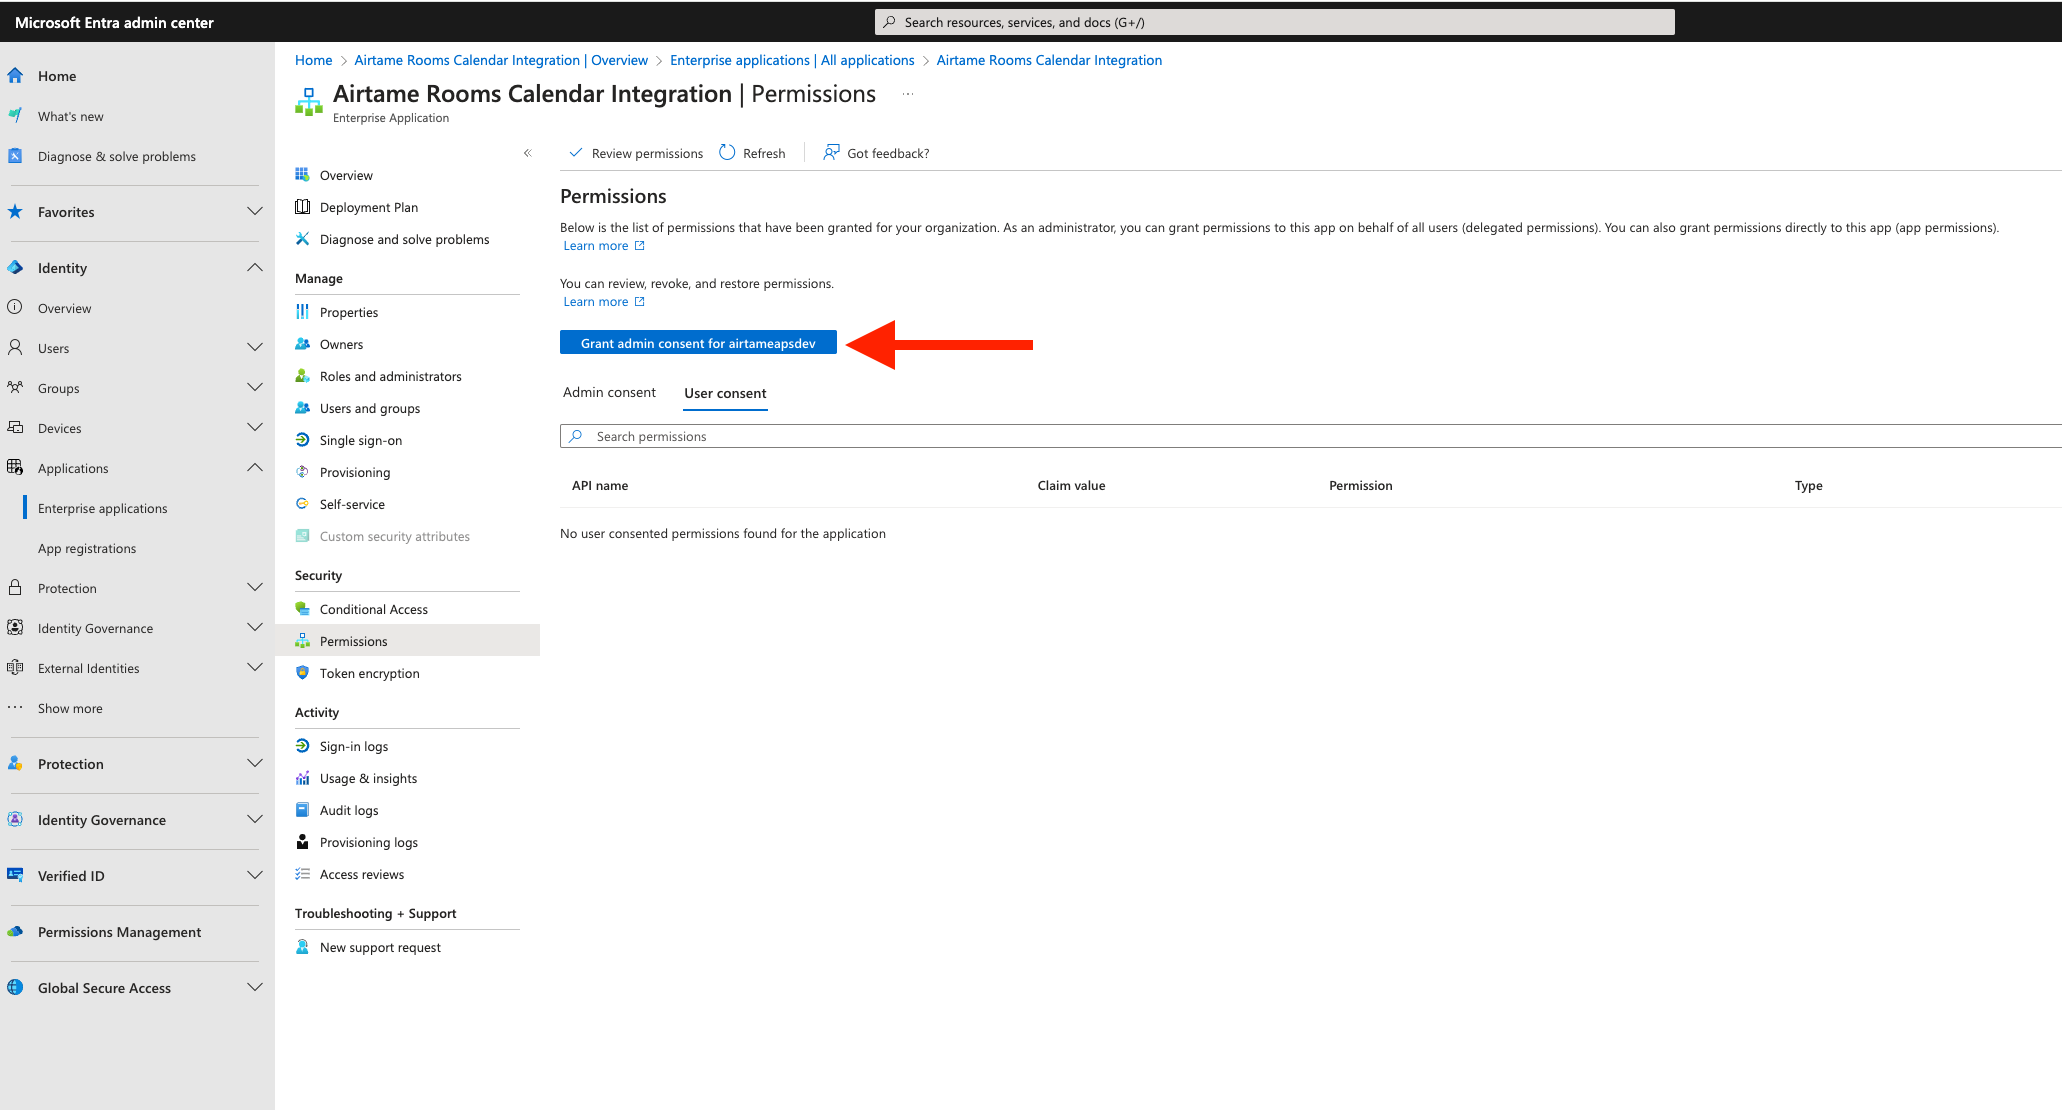This screenshot has height=1110, width=2062.
Task: Expand the Favorites section chevron
Action: [x=255, y=212]
